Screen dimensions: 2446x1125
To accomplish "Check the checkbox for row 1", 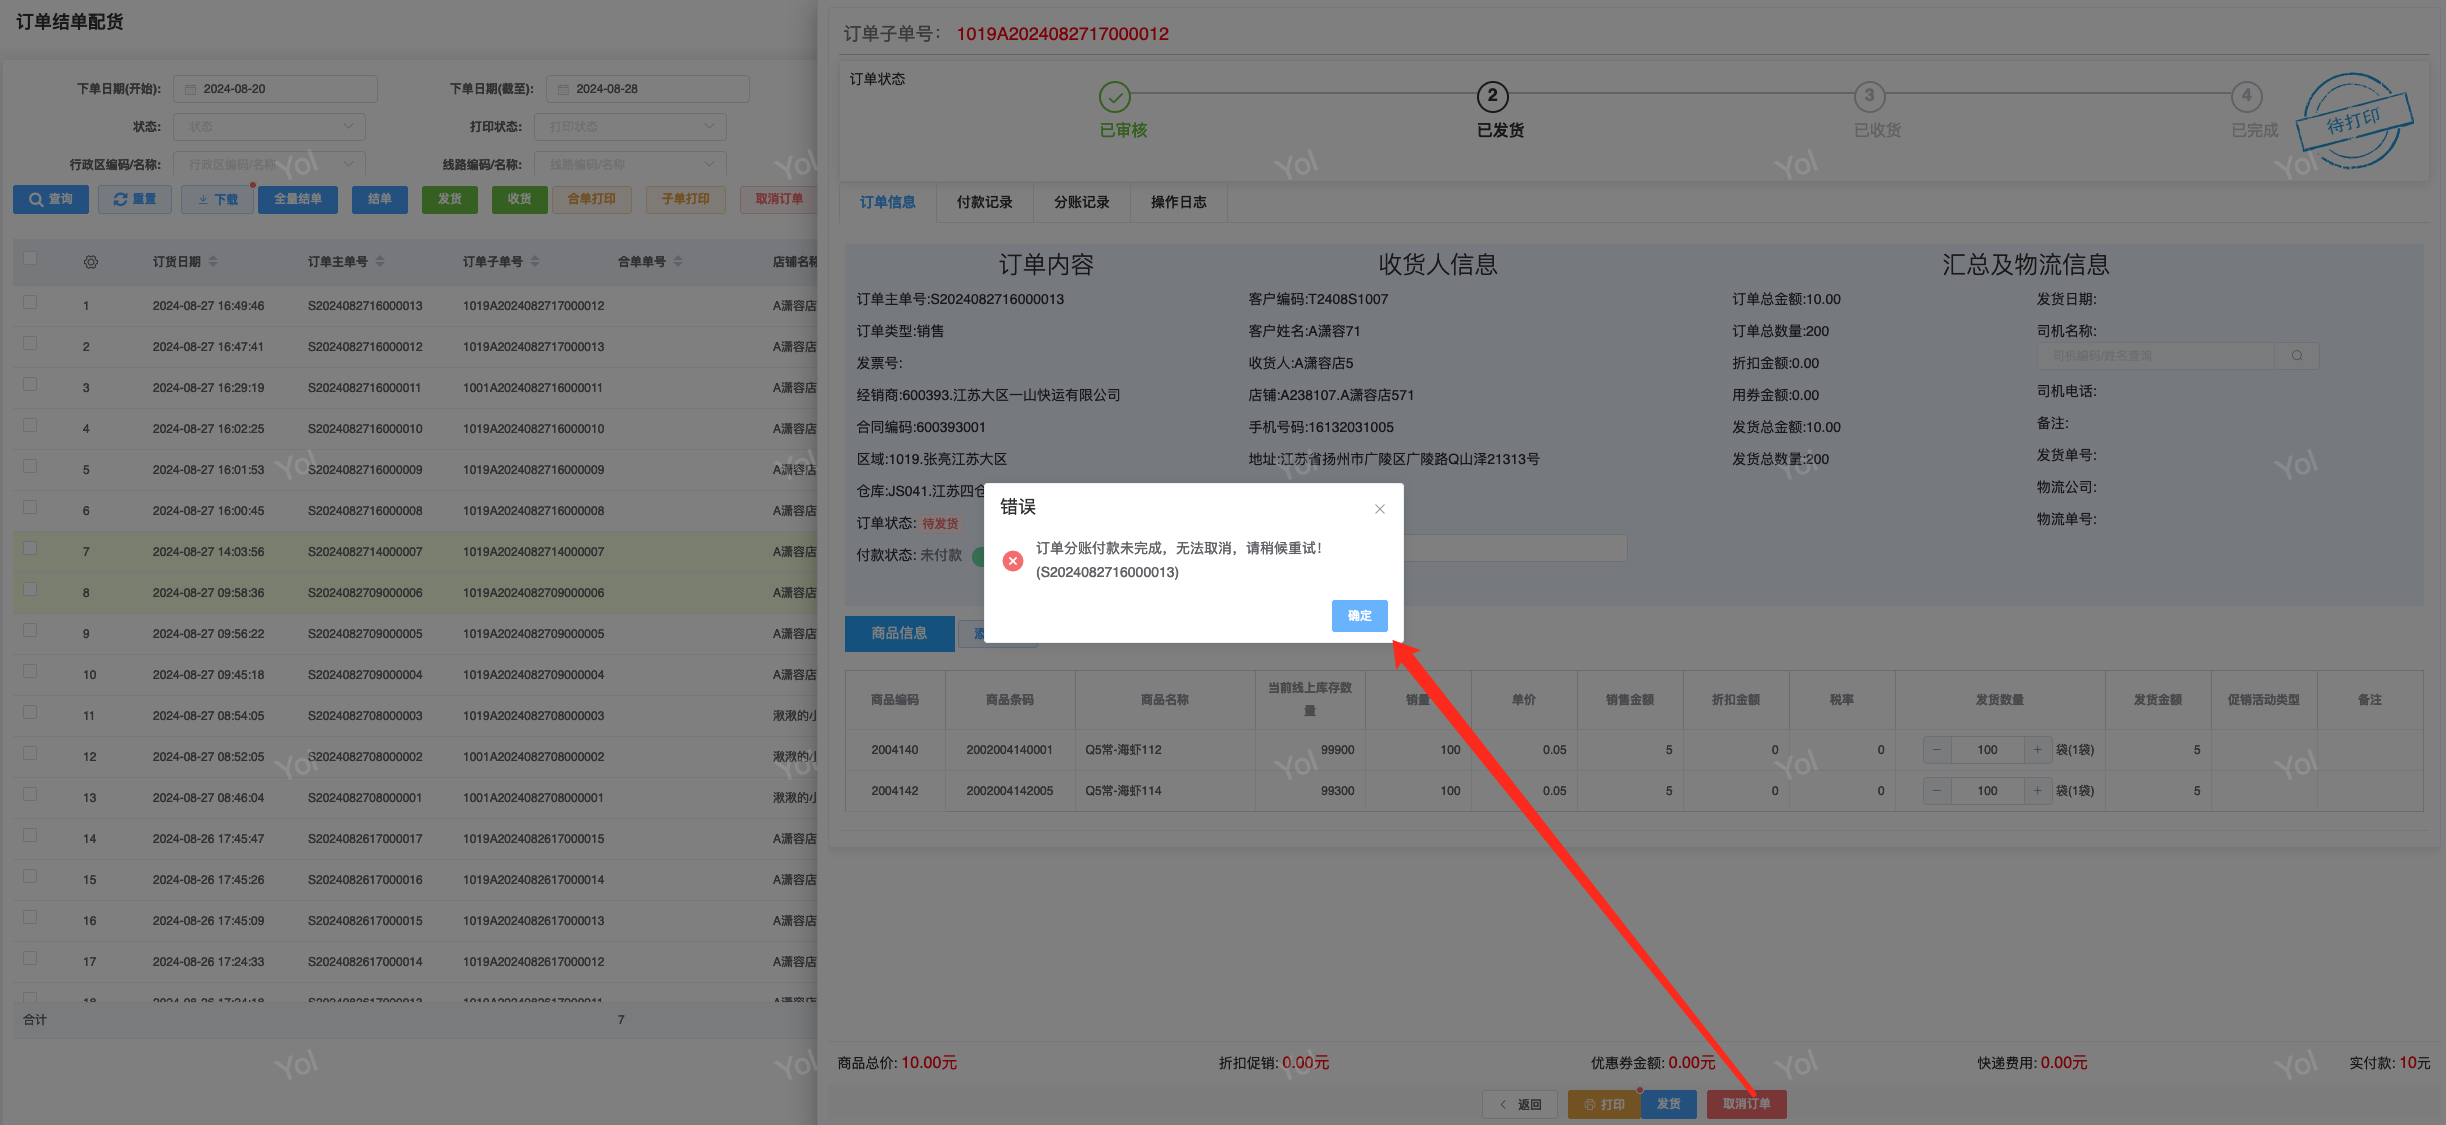I will pyautogui.click(x=30, y=303).
